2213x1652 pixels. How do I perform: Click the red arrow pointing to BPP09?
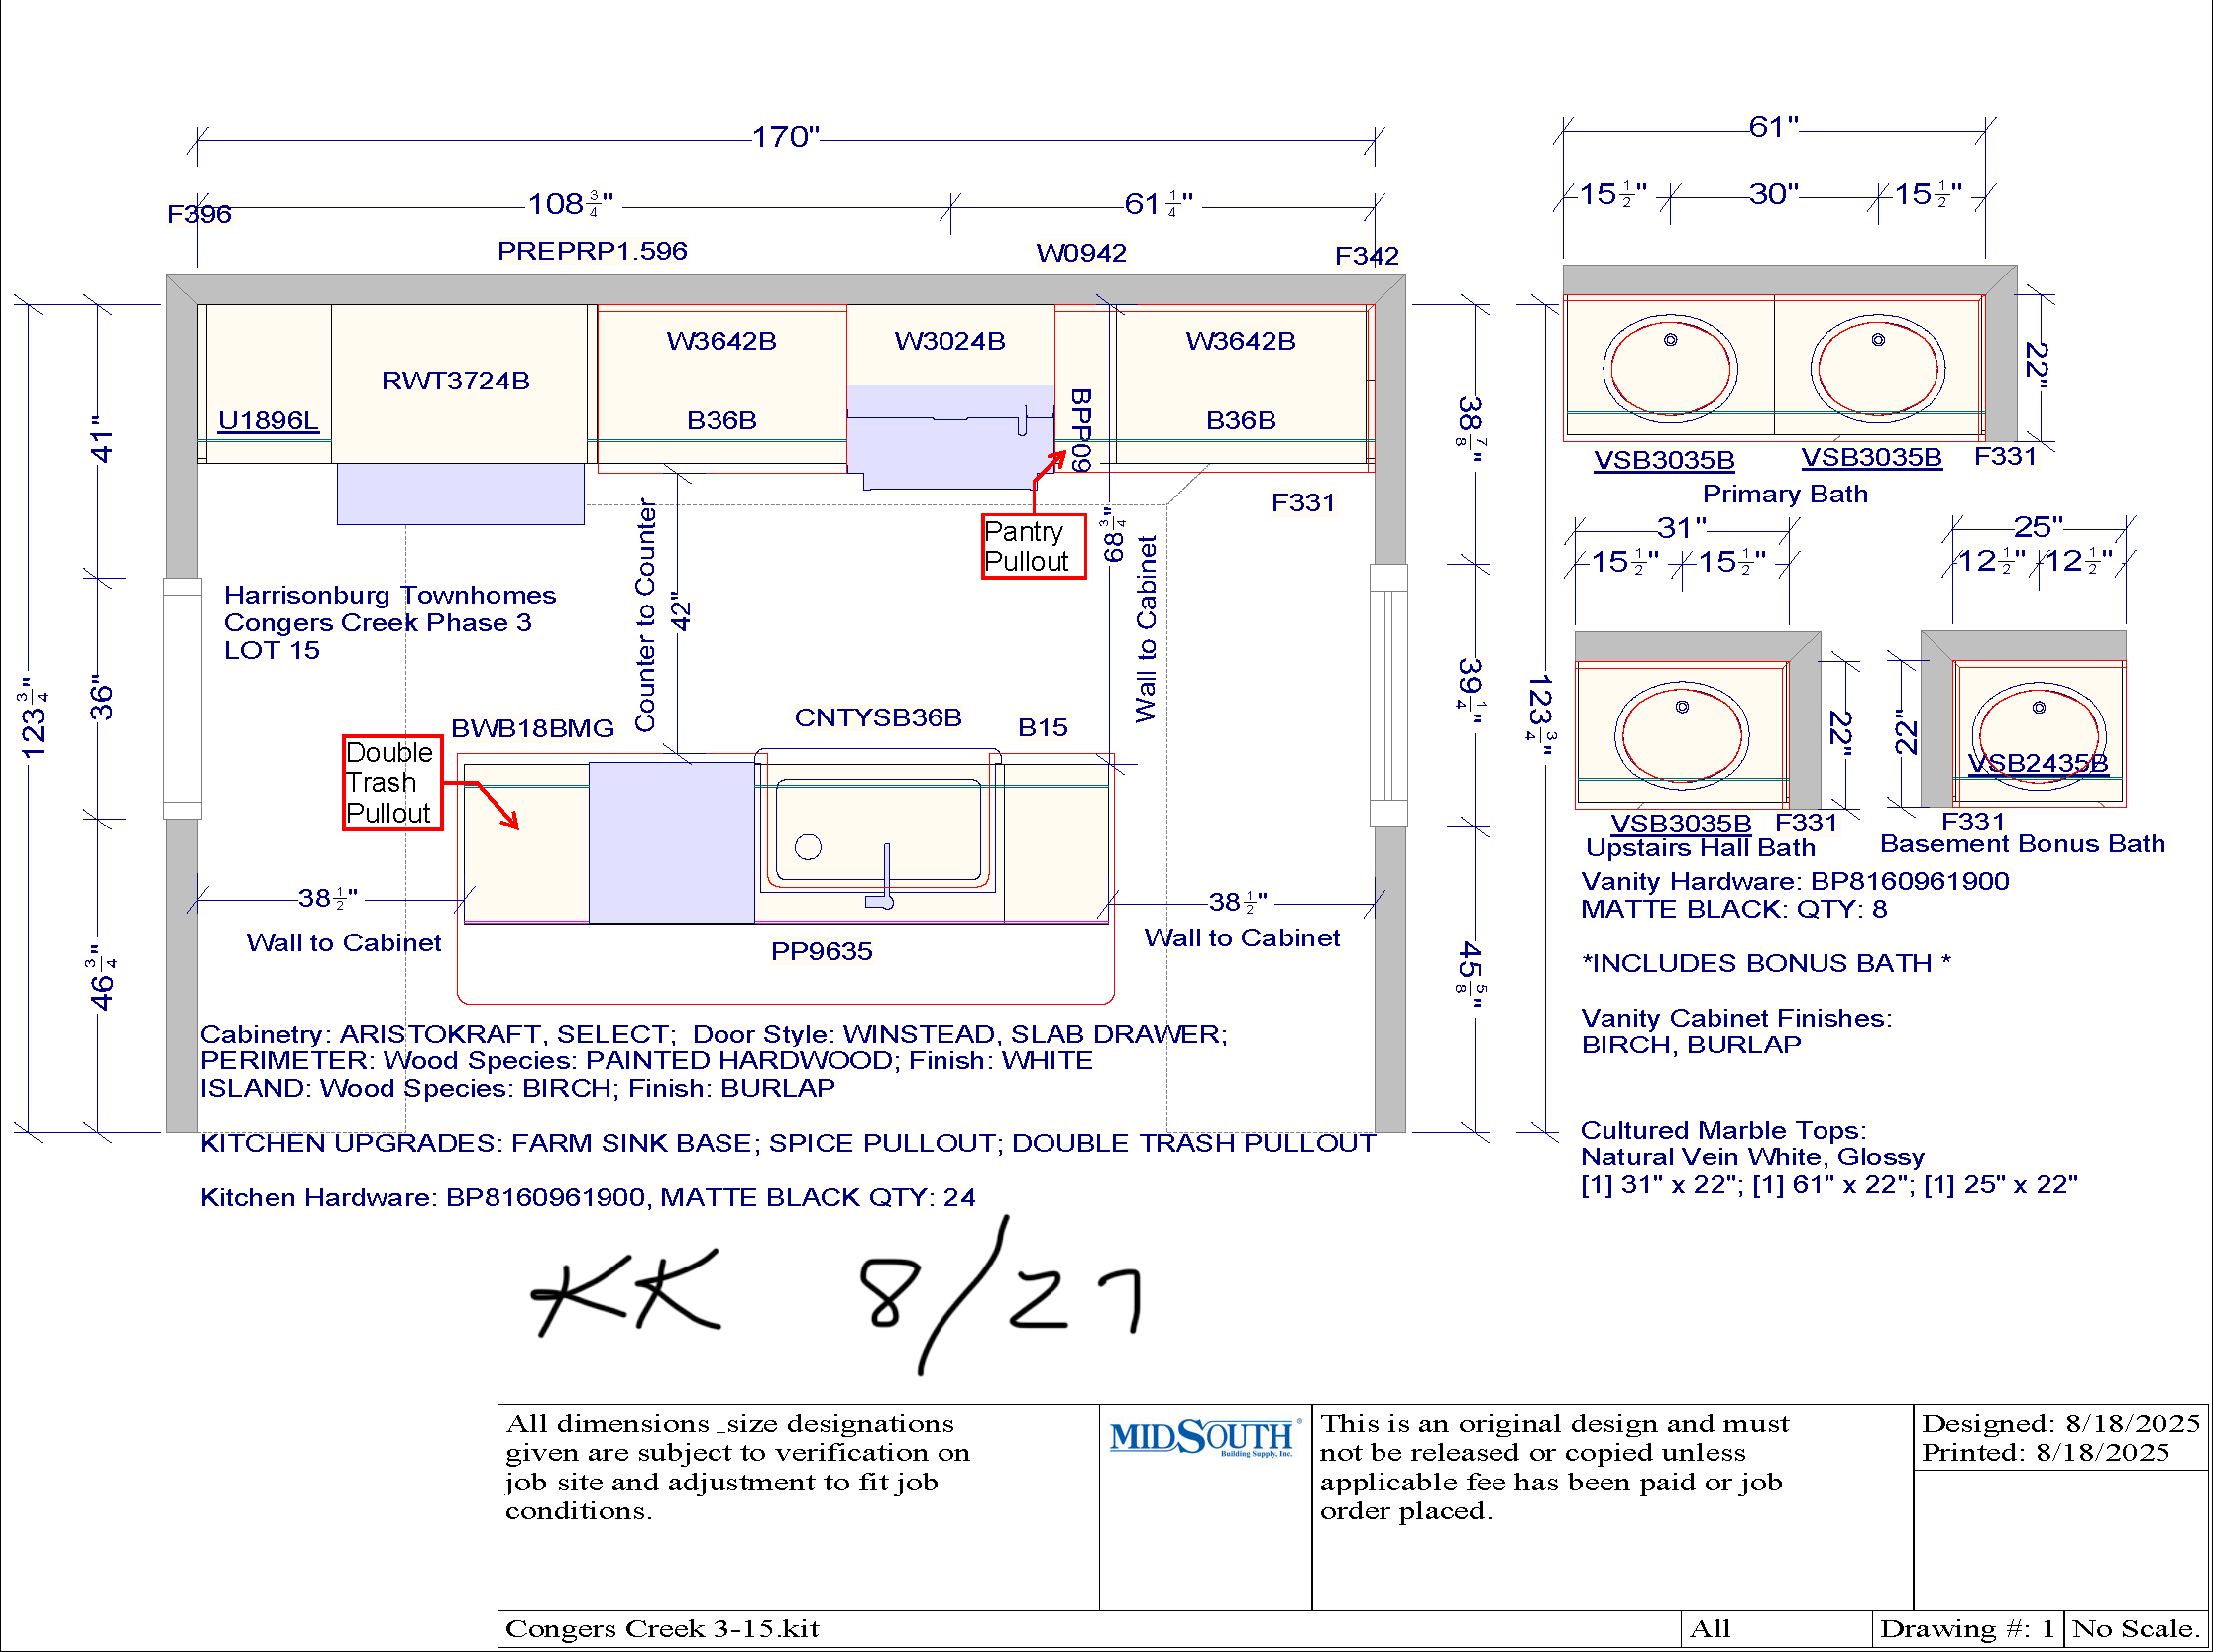[1049, 466]
